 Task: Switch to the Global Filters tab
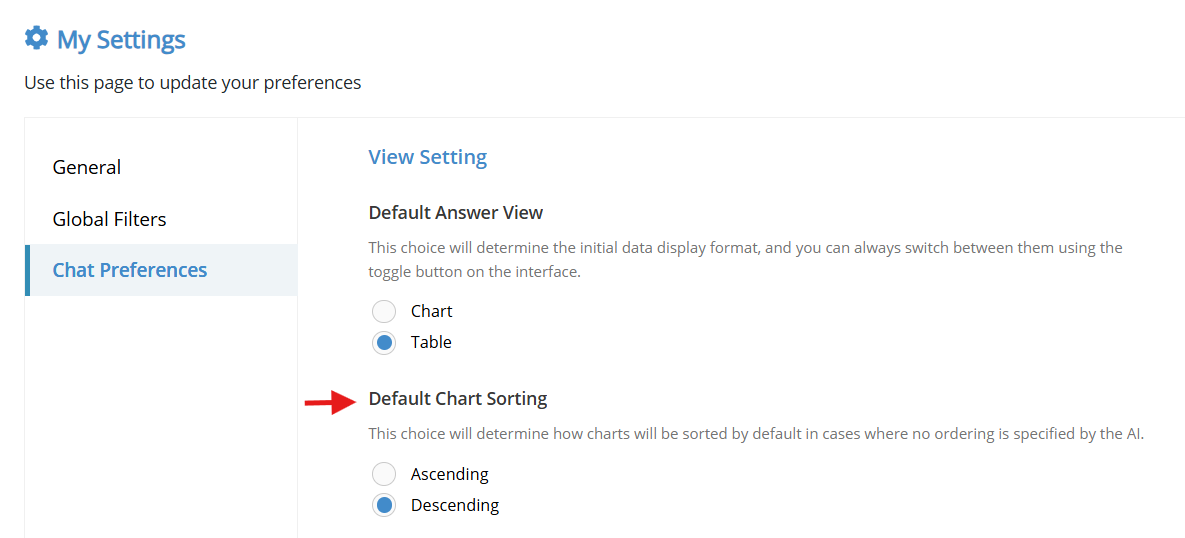(x=109, y=219)
